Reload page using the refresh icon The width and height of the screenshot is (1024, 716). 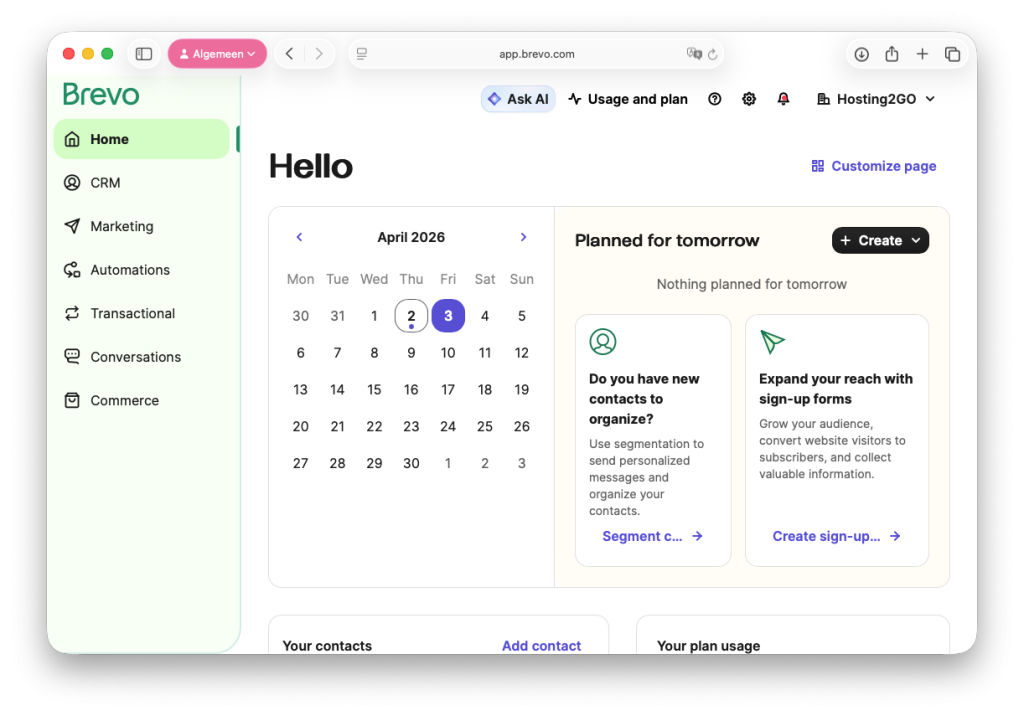(x=713, y=54)
